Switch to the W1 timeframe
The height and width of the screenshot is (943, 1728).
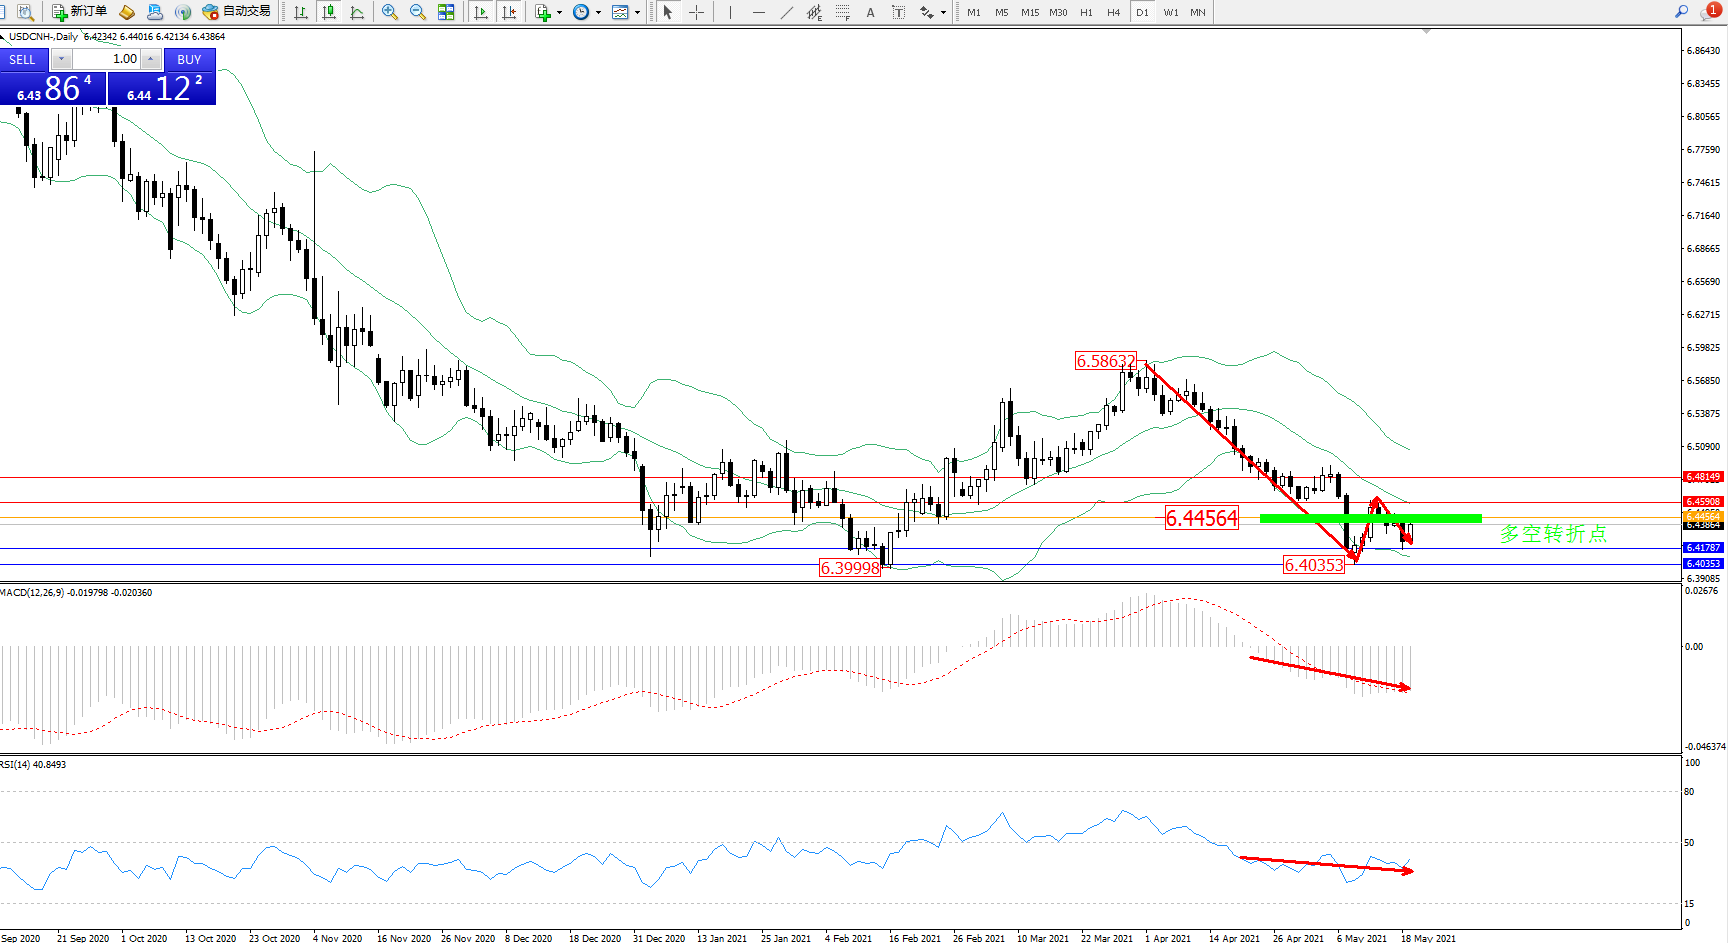[x=1170, y=12]
